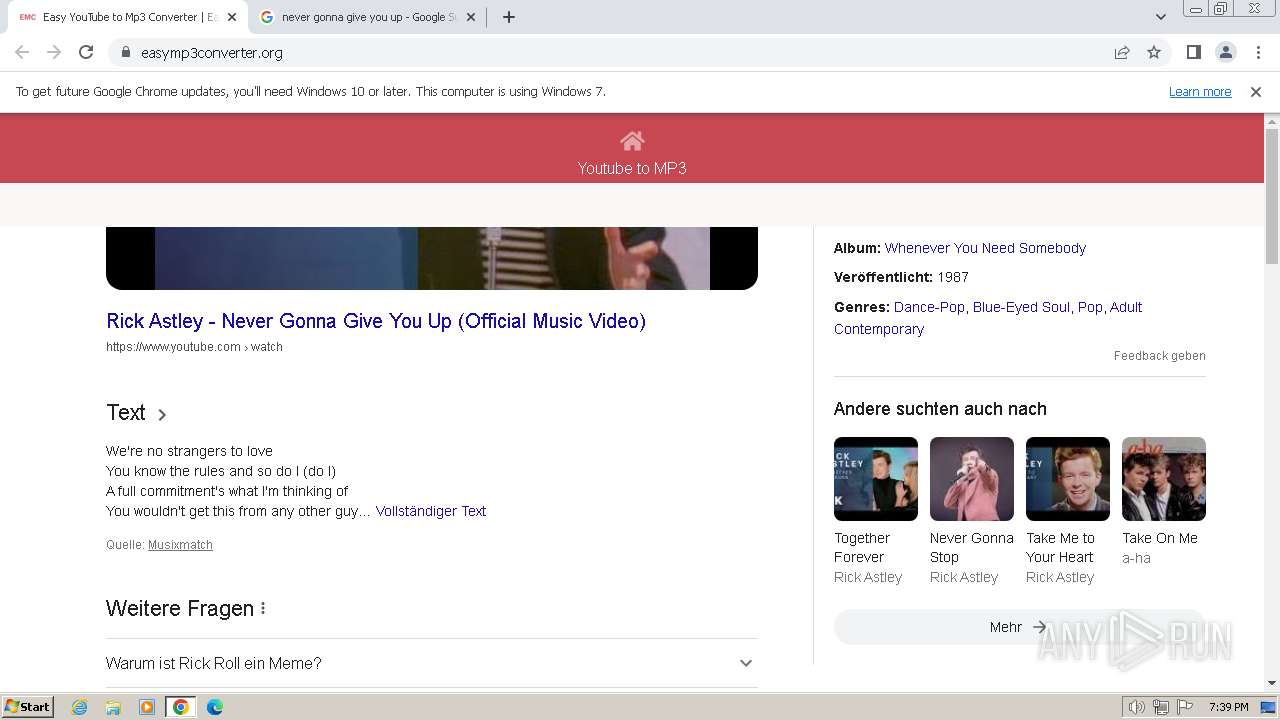Open the Musixmatch source link
1280x720 pixels.
pos(180,545)
